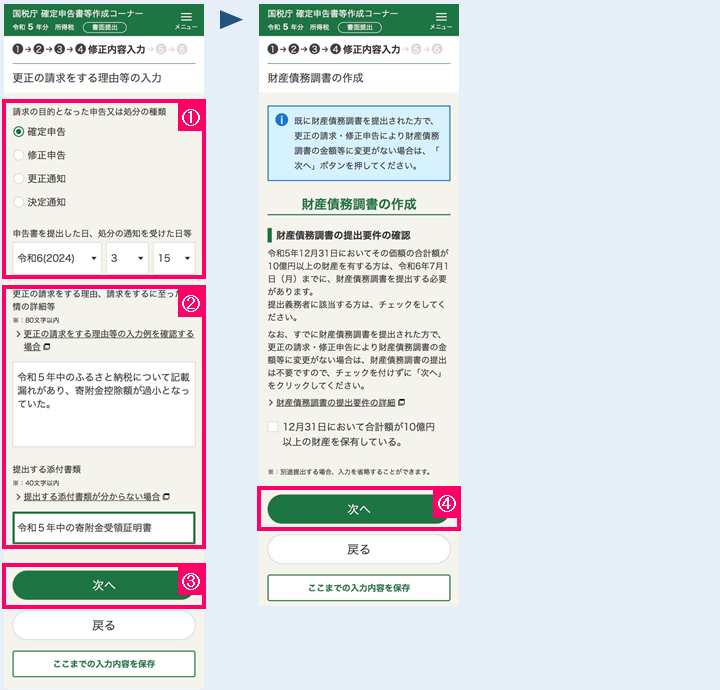The width and height of the screenshot is (720, 690).
Task: Click the external-link icon after 提出要件の詳細
Action: [x=401, y=403]
